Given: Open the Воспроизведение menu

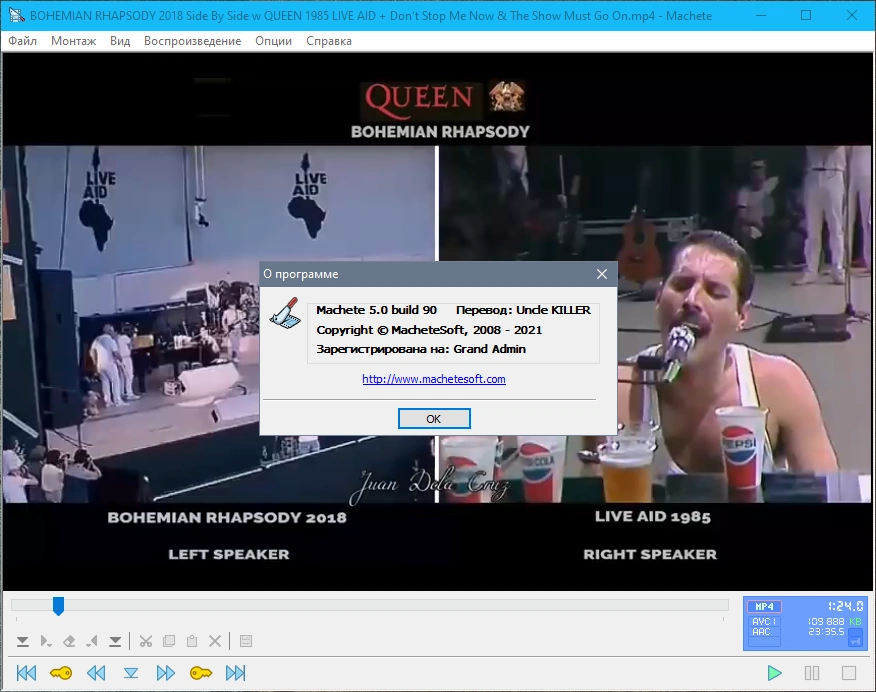Looking at the screenshot, I should tap(192, 41).
